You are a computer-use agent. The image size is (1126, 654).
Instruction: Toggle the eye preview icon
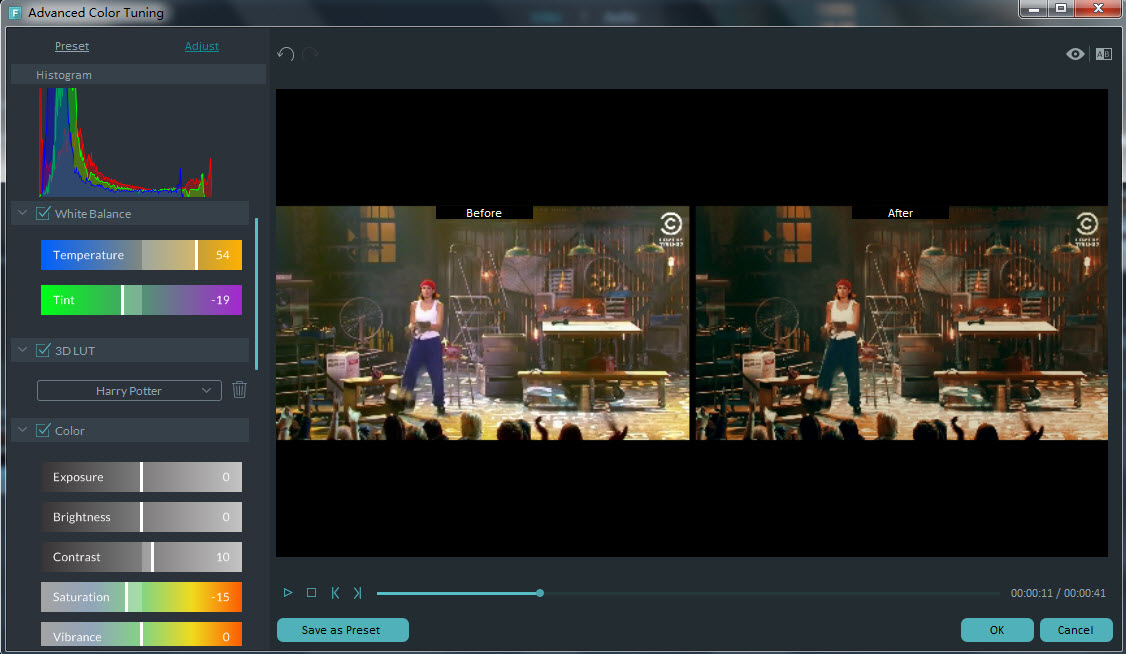(x=1075, y=55)
